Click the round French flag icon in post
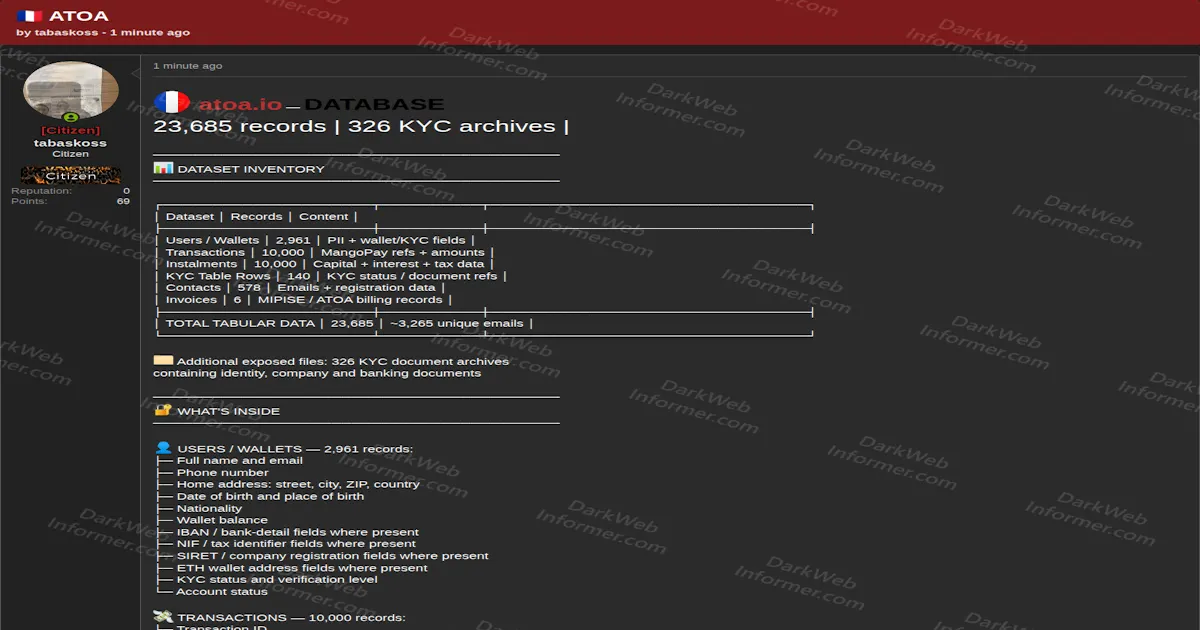 click(172, 103)
